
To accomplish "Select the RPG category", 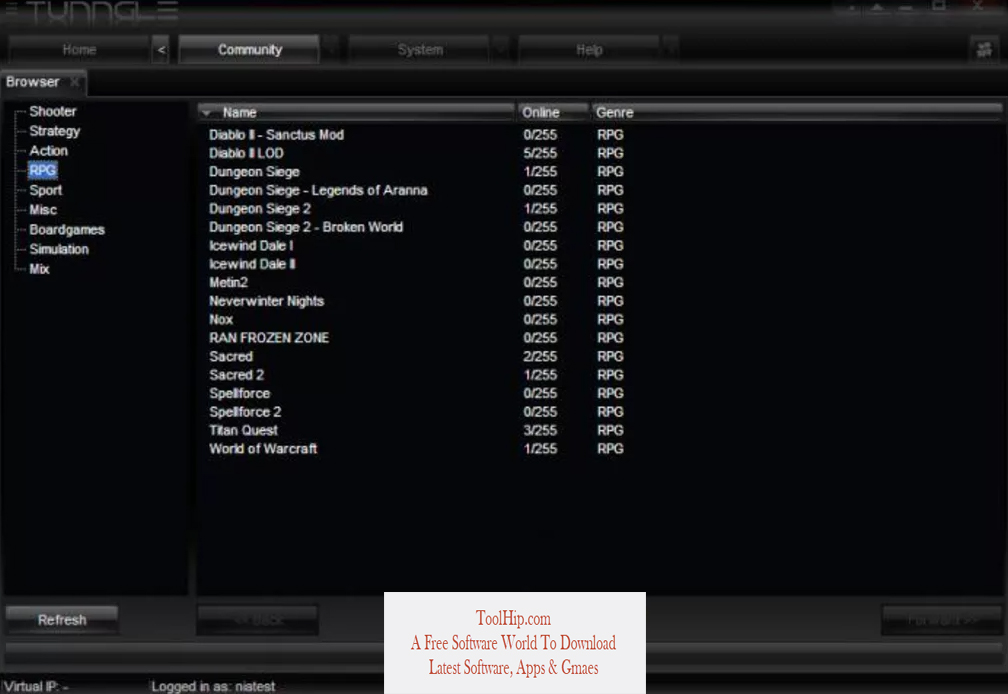I will (x=42, y=170).
